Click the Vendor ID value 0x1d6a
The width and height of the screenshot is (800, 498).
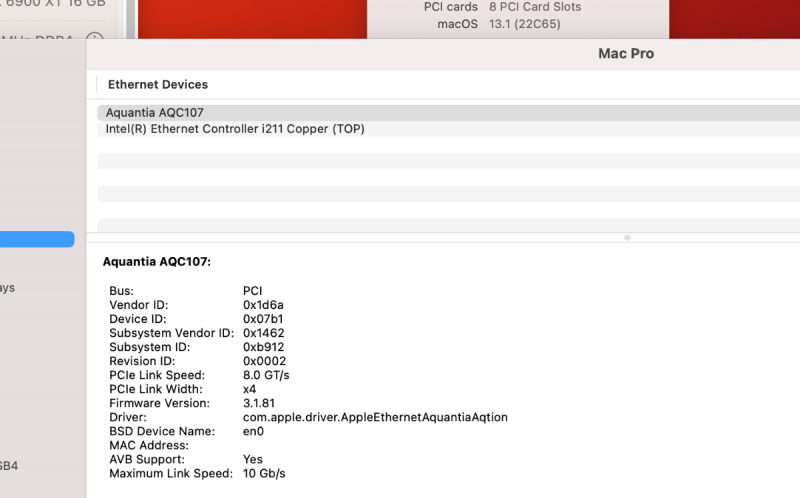263,305
